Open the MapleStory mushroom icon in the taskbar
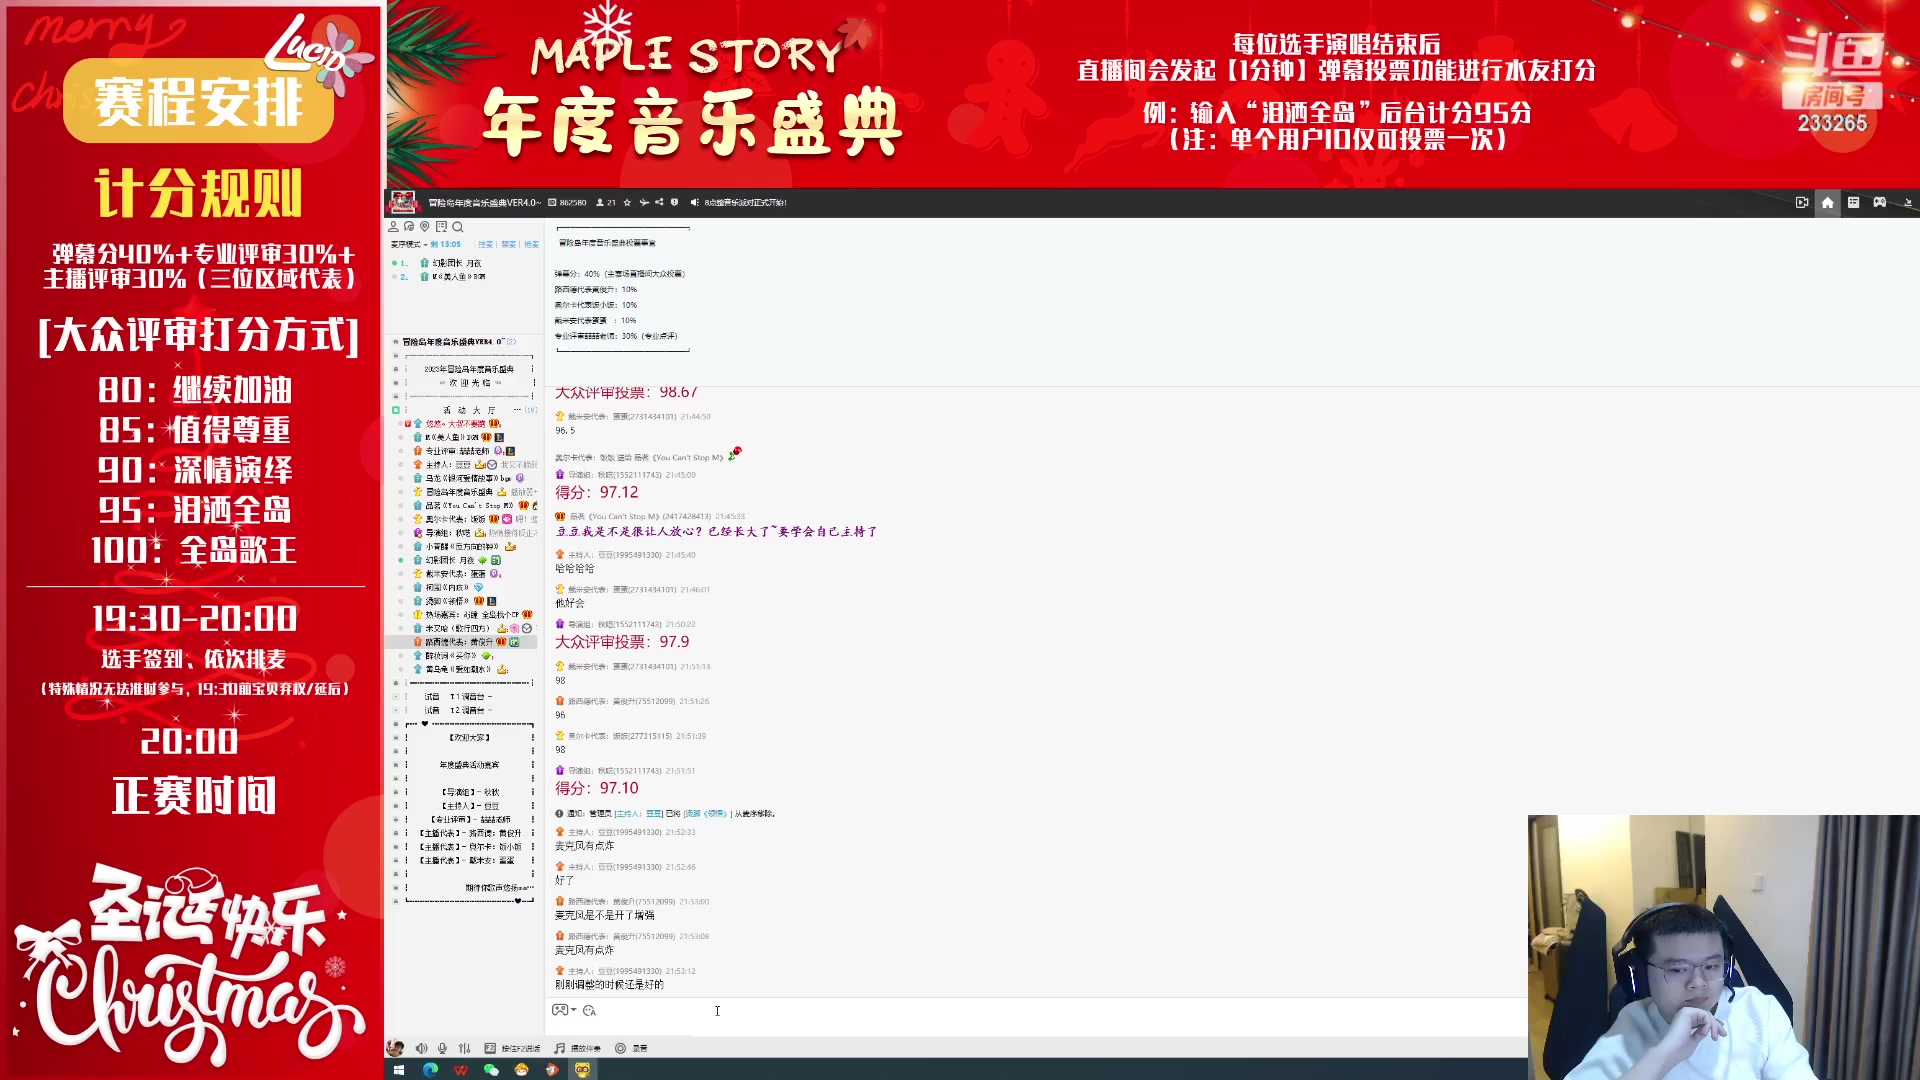The width and height of the screenshot is (1920, 1080). click(521, 1070)
